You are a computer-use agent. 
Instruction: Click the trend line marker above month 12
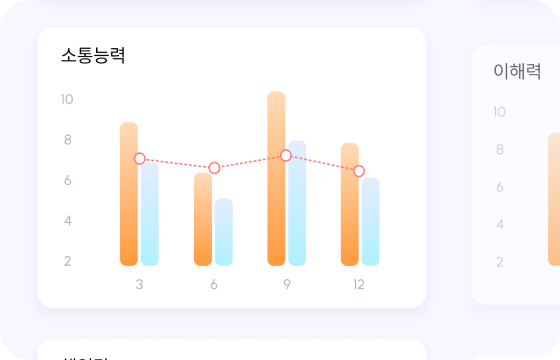tap(359, 171)
